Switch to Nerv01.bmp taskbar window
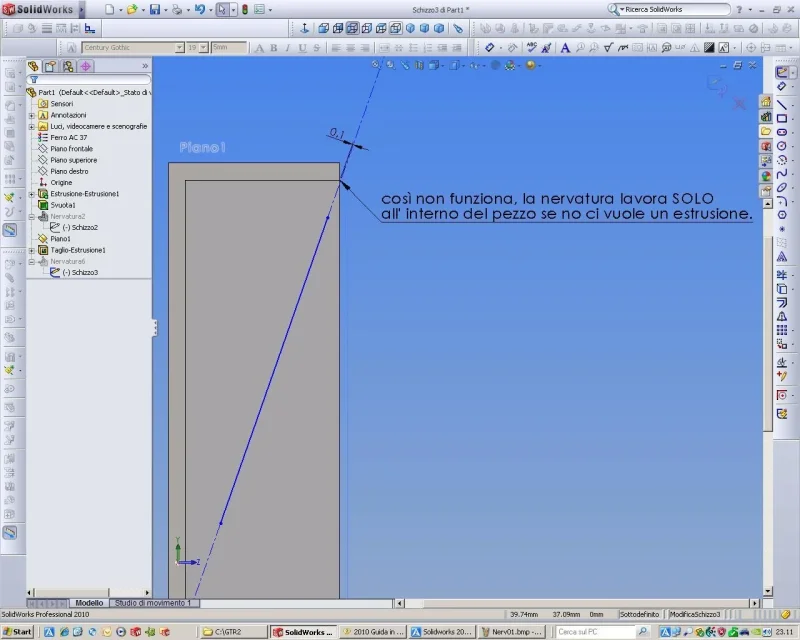The height and width of the screenshot is (640, 800). 512,632
